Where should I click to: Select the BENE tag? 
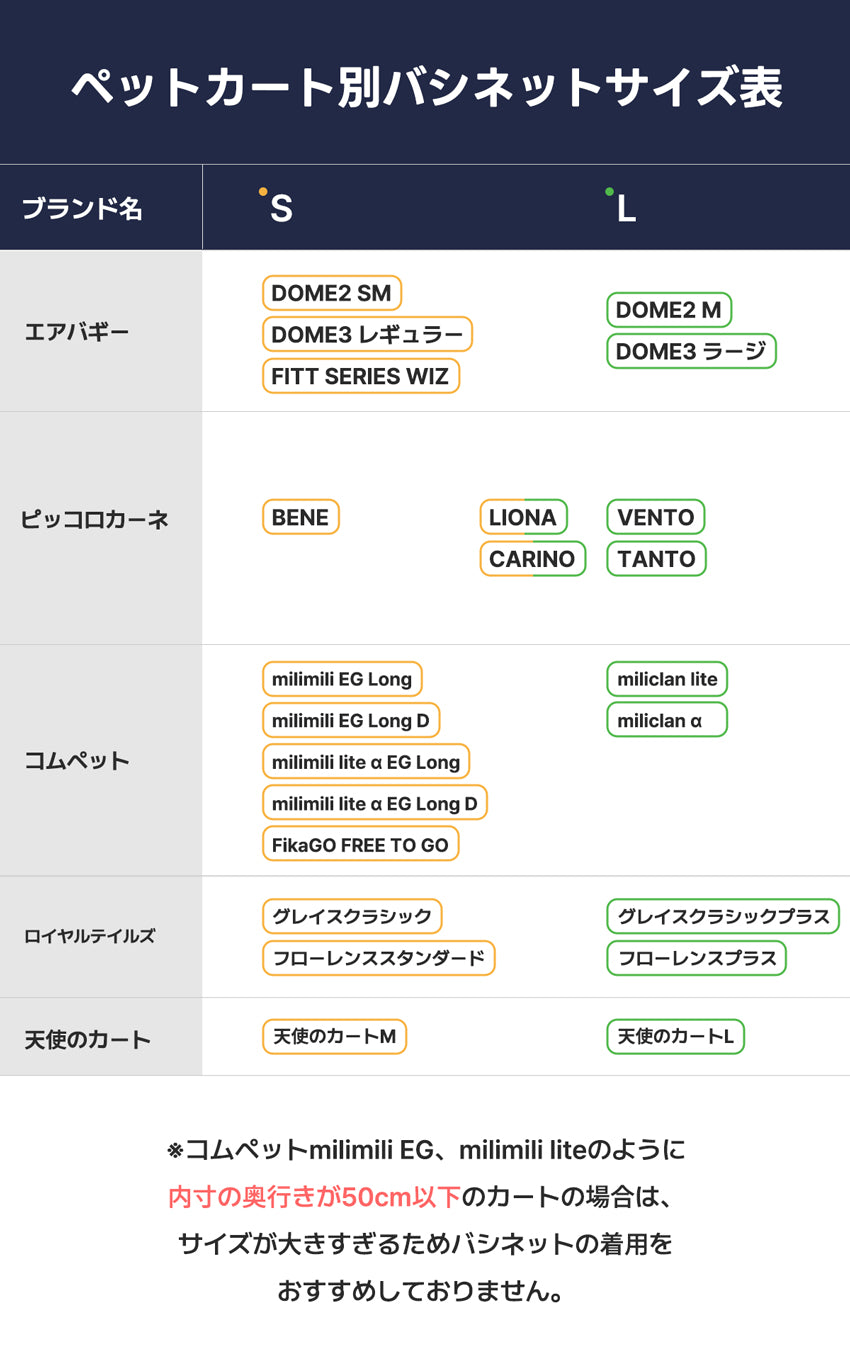(x=301, y=517)
